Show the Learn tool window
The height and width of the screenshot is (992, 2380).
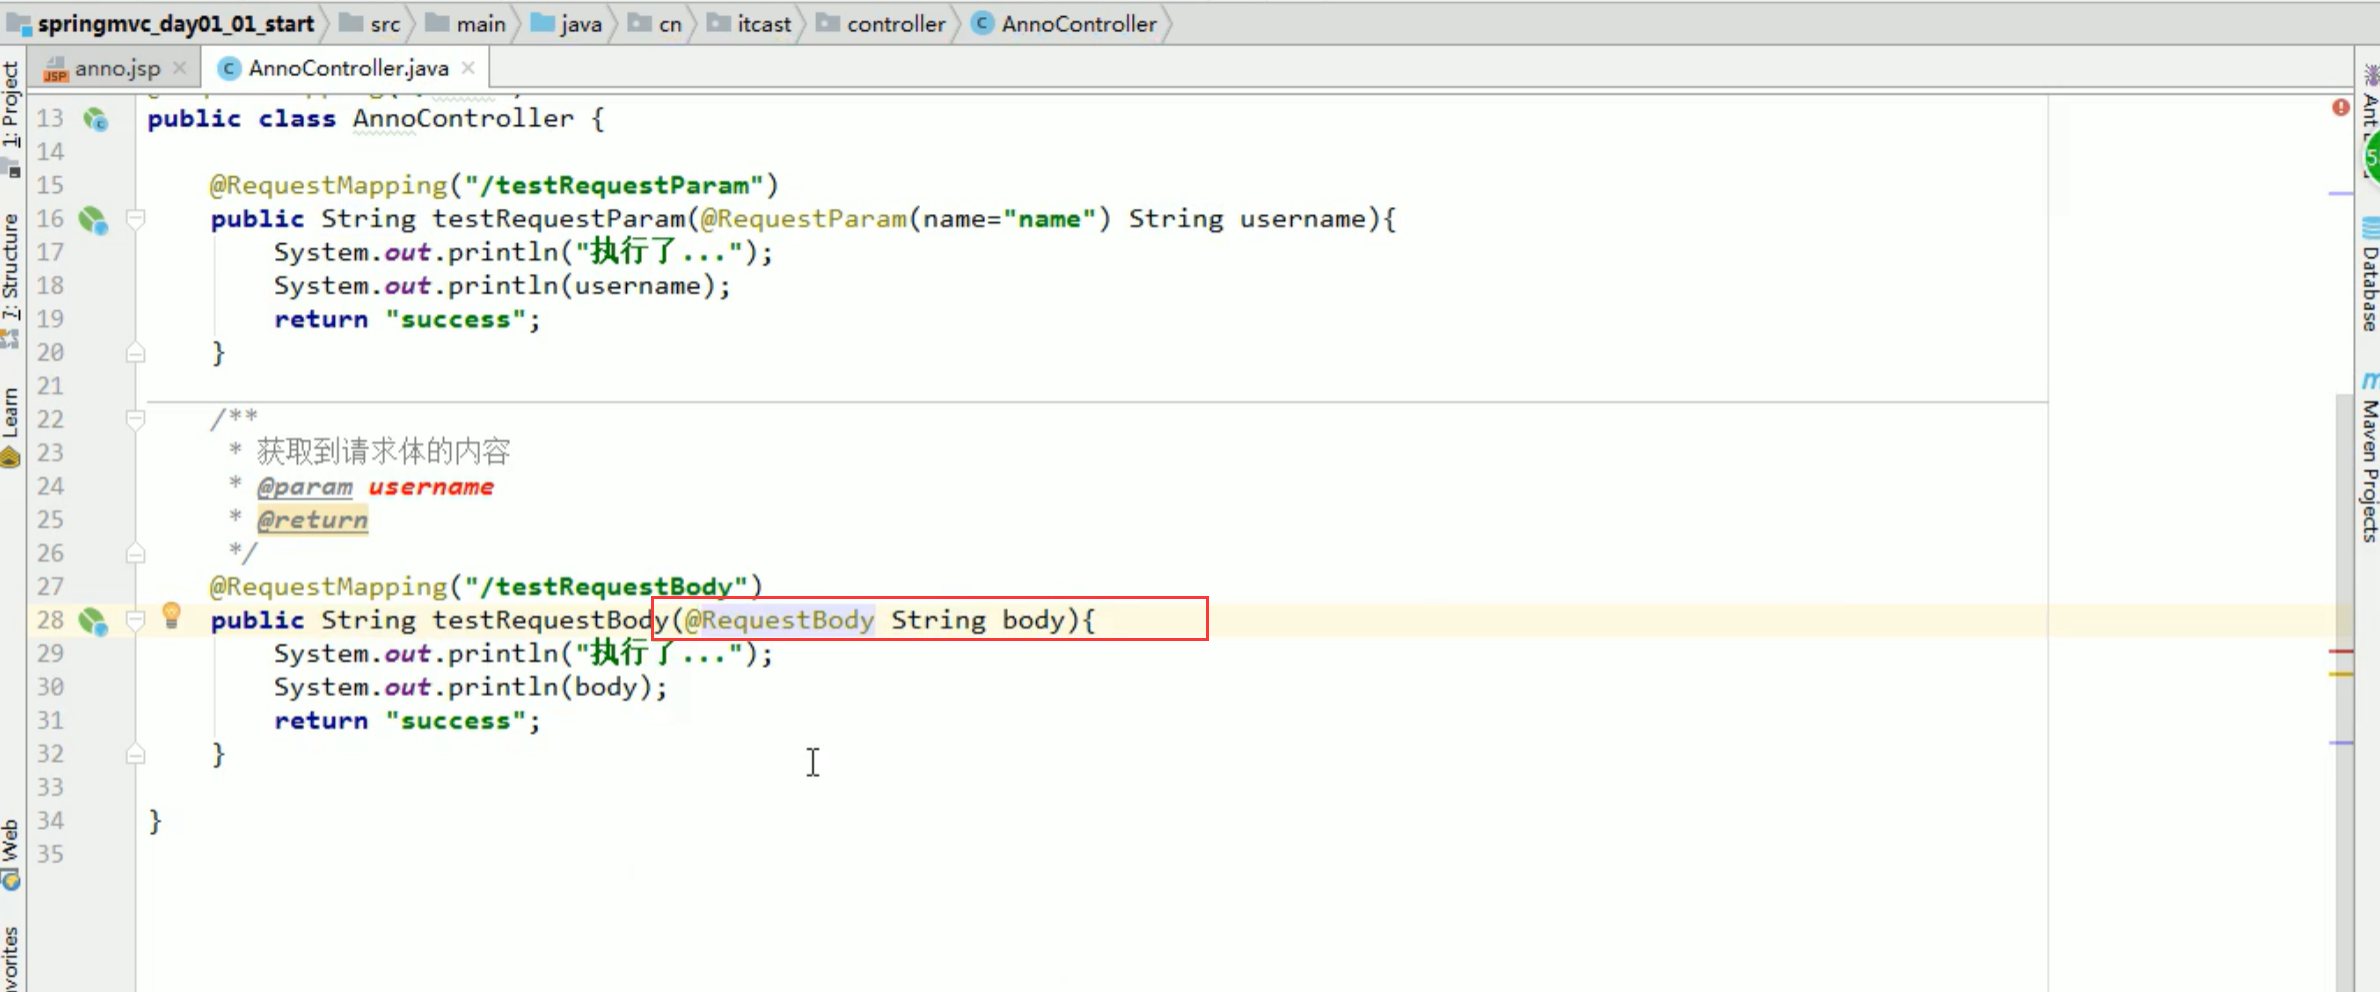(11, 427)
